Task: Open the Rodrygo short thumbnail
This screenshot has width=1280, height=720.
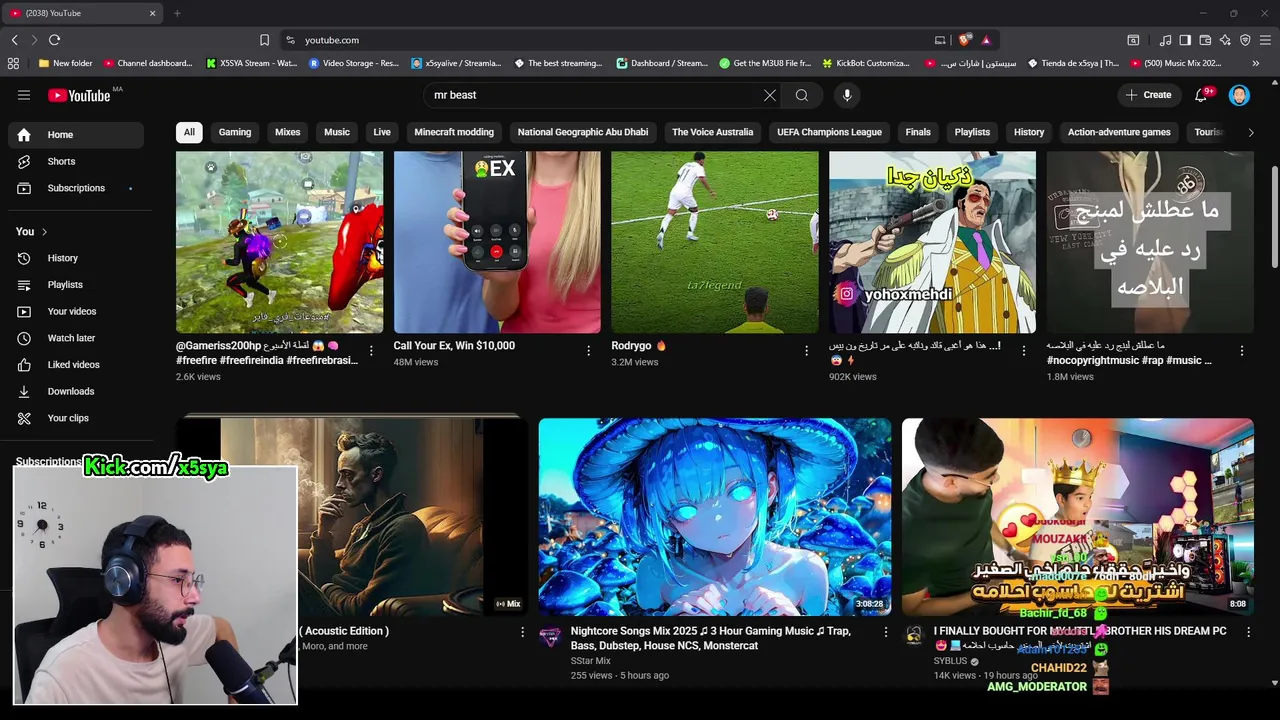Action: point(714,242)
